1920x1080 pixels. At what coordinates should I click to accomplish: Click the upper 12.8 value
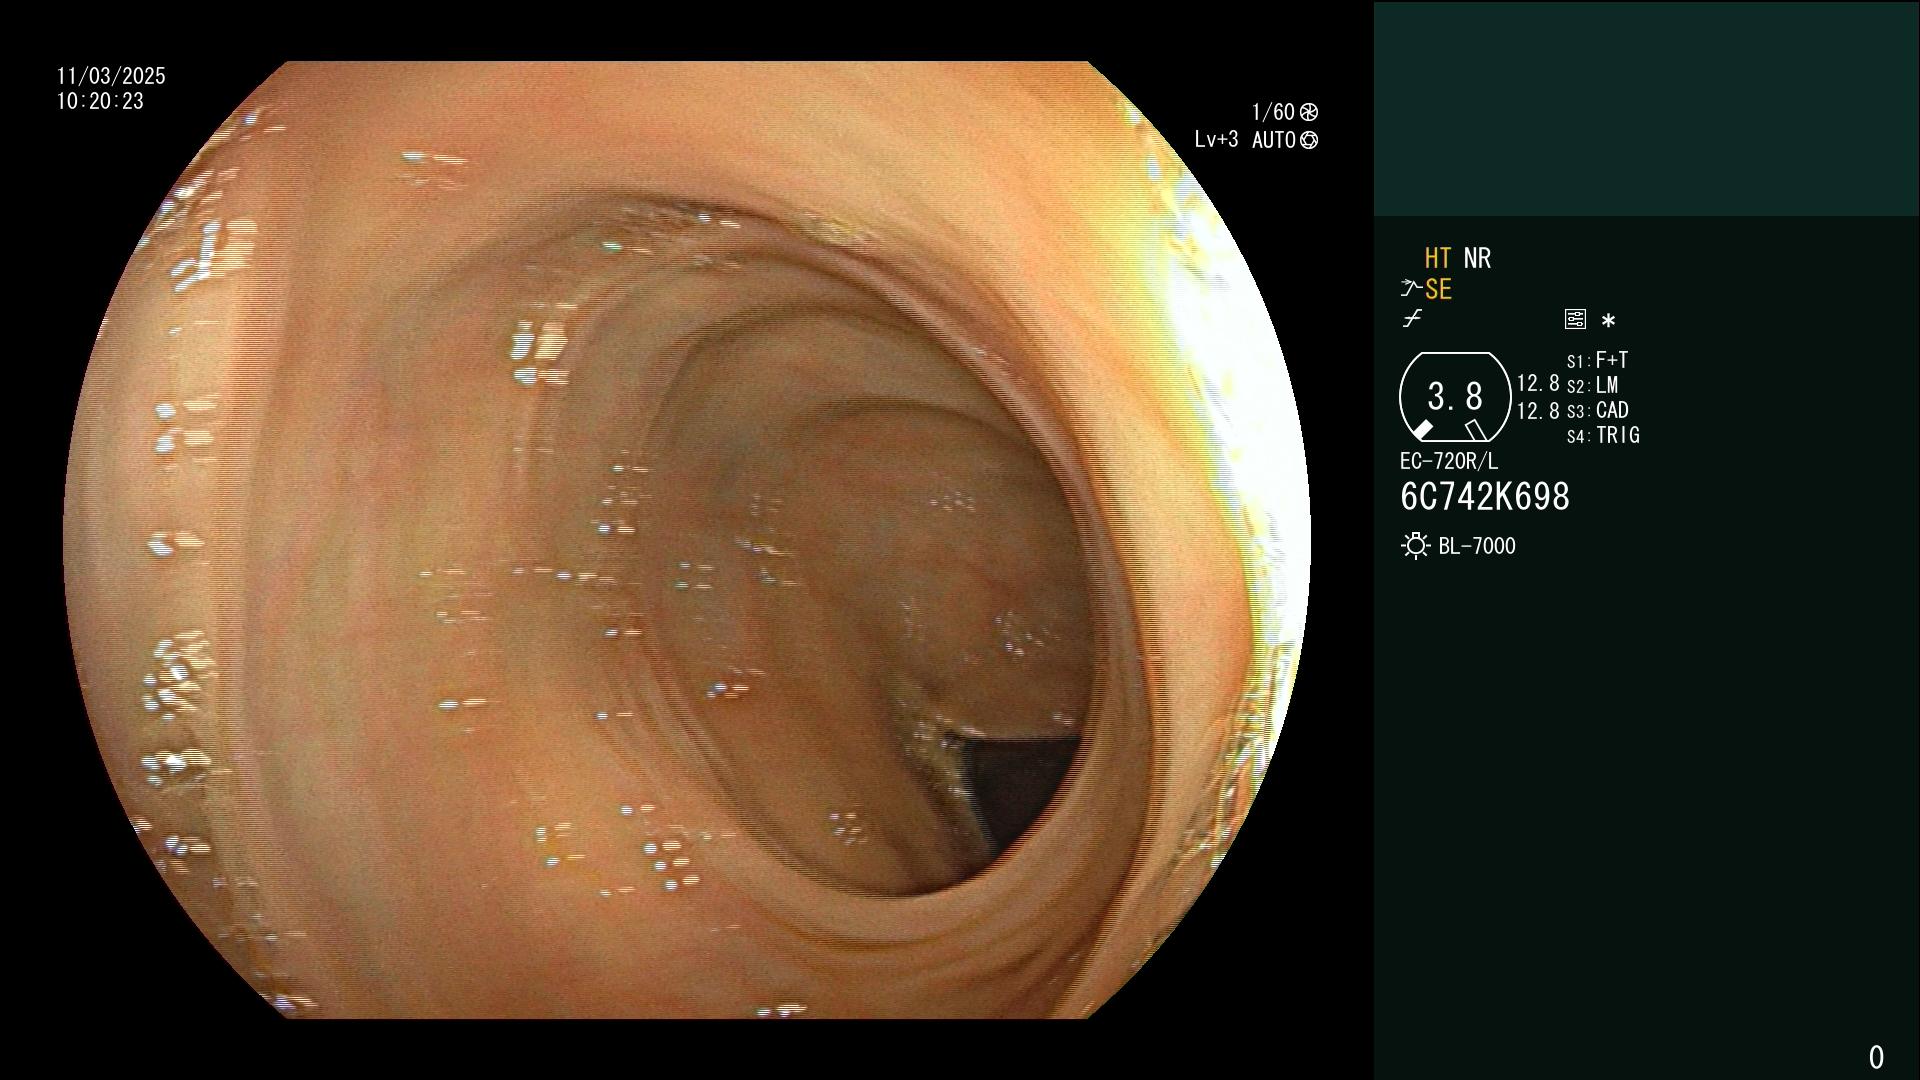coord(1538,384)
